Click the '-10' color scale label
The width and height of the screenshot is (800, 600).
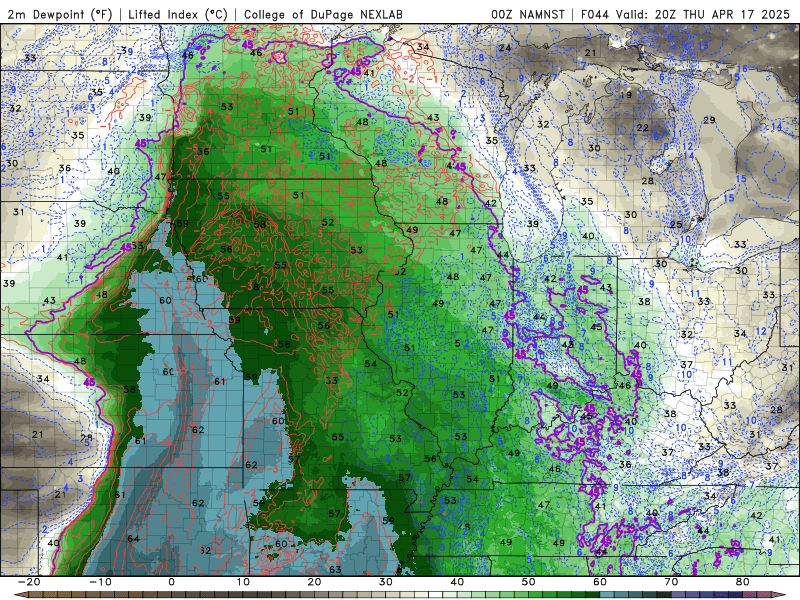[x=100, y=582]
